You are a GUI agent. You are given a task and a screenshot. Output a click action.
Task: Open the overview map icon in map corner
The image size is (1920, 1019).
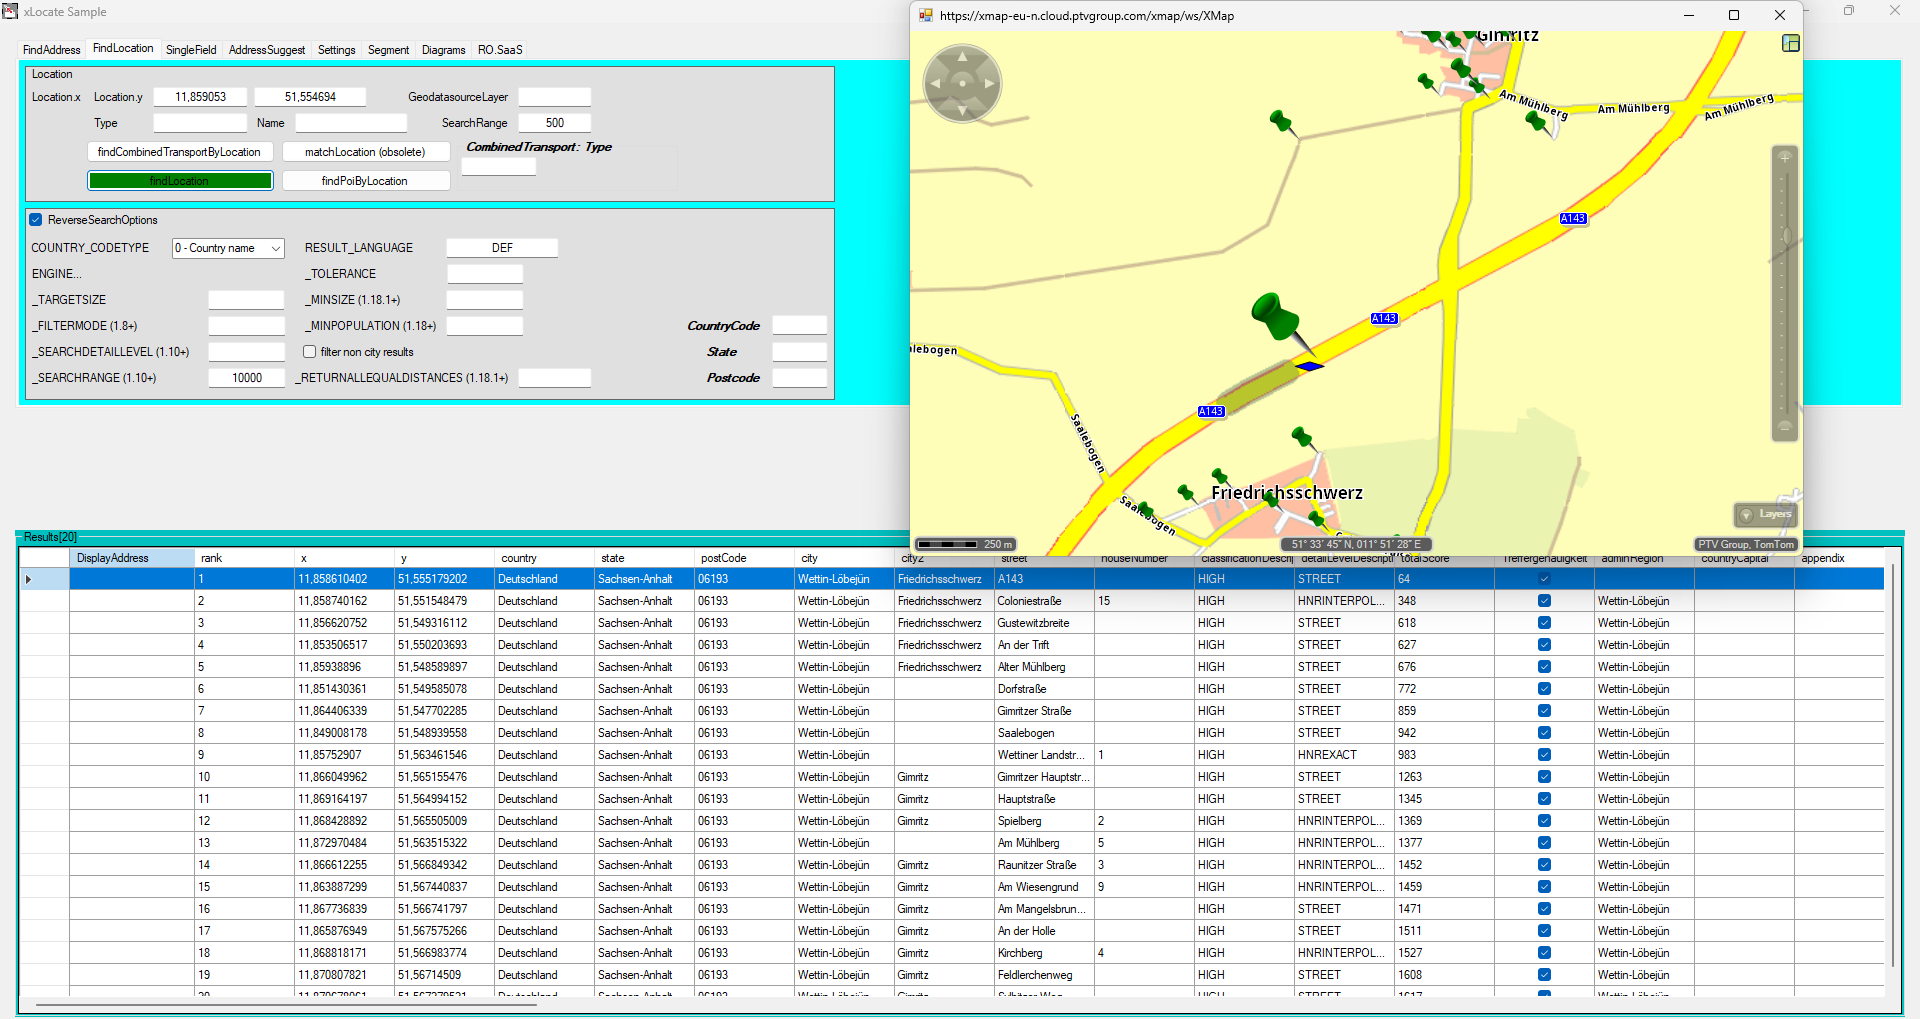pyautogui.click(x=1791, y=43)
